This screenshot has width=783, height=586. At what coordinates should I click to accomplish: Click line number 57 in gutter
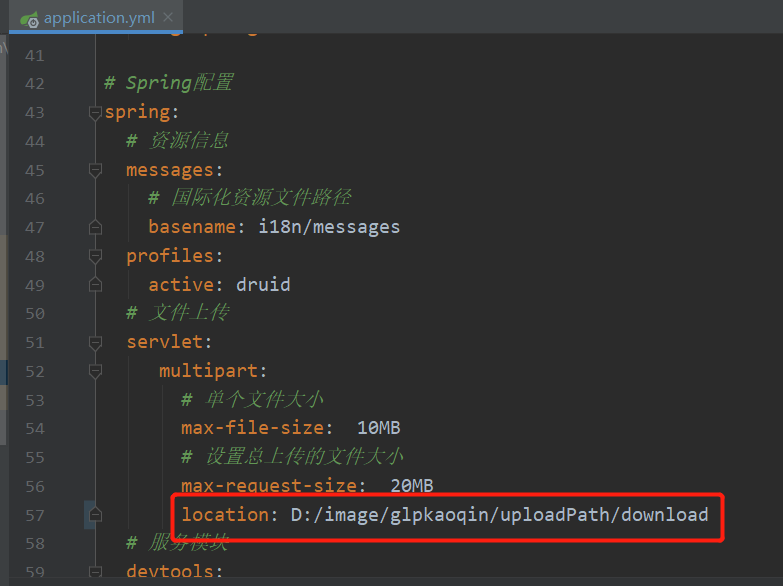pos(35,515)
